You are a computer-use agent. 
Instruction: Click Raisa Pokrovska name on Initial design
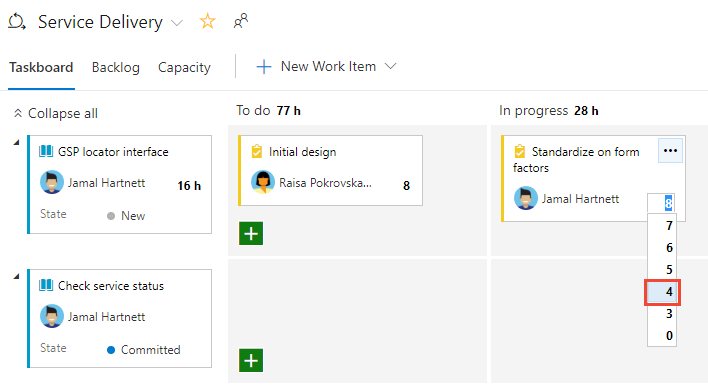click(325, 183)
